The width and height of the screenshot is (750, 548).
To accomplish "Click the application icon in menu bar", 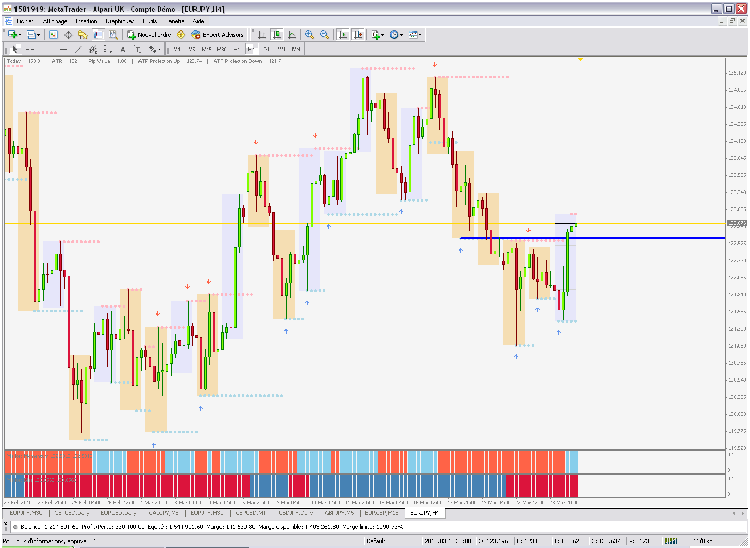I will click(x=8, y=21).
